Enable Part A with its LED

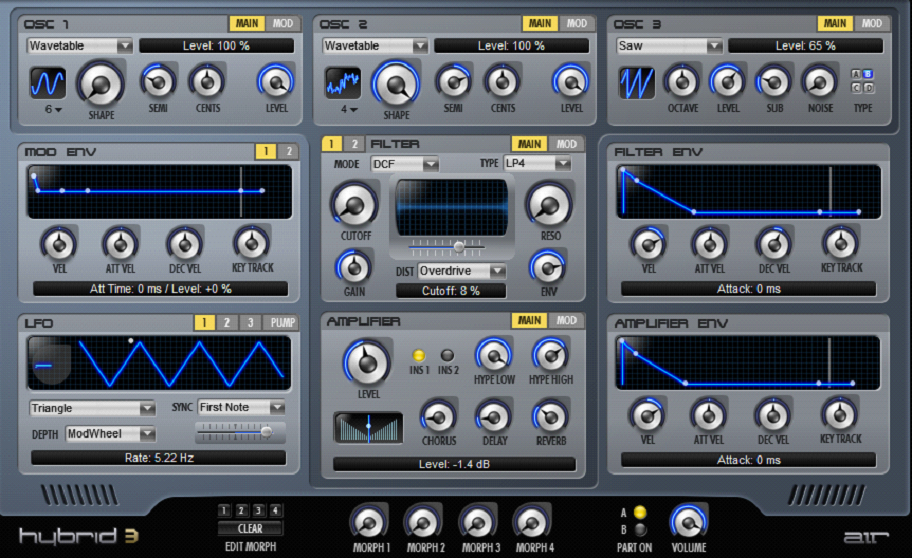point(640,512)
